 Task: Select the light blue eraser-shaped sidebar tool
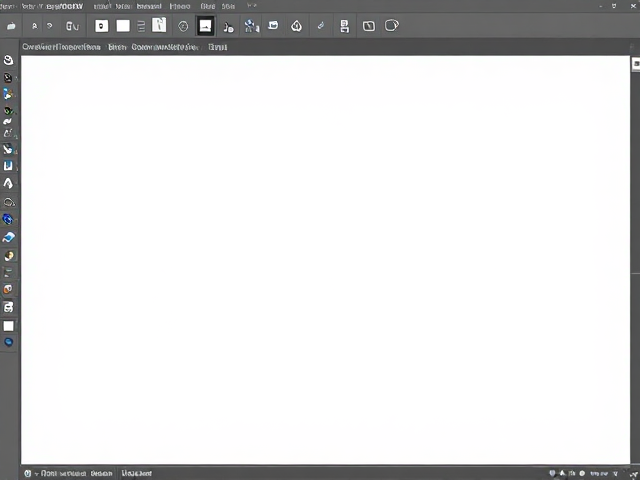[9, 237]
